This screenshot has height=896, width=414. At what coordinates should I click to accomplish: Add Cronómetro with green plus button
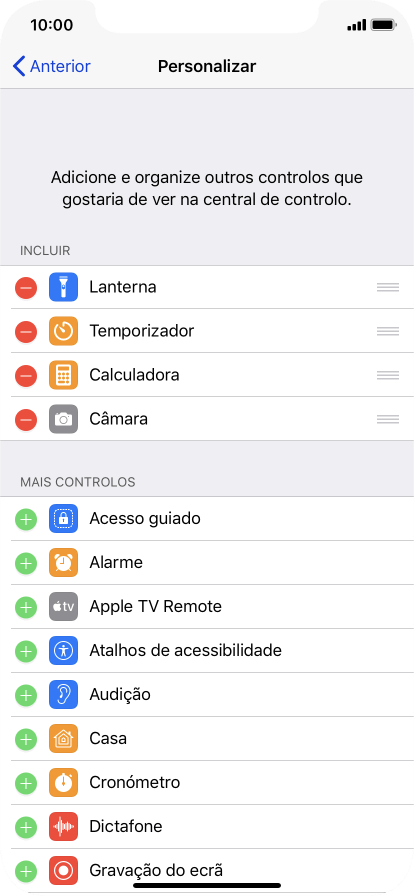(26, 783)
